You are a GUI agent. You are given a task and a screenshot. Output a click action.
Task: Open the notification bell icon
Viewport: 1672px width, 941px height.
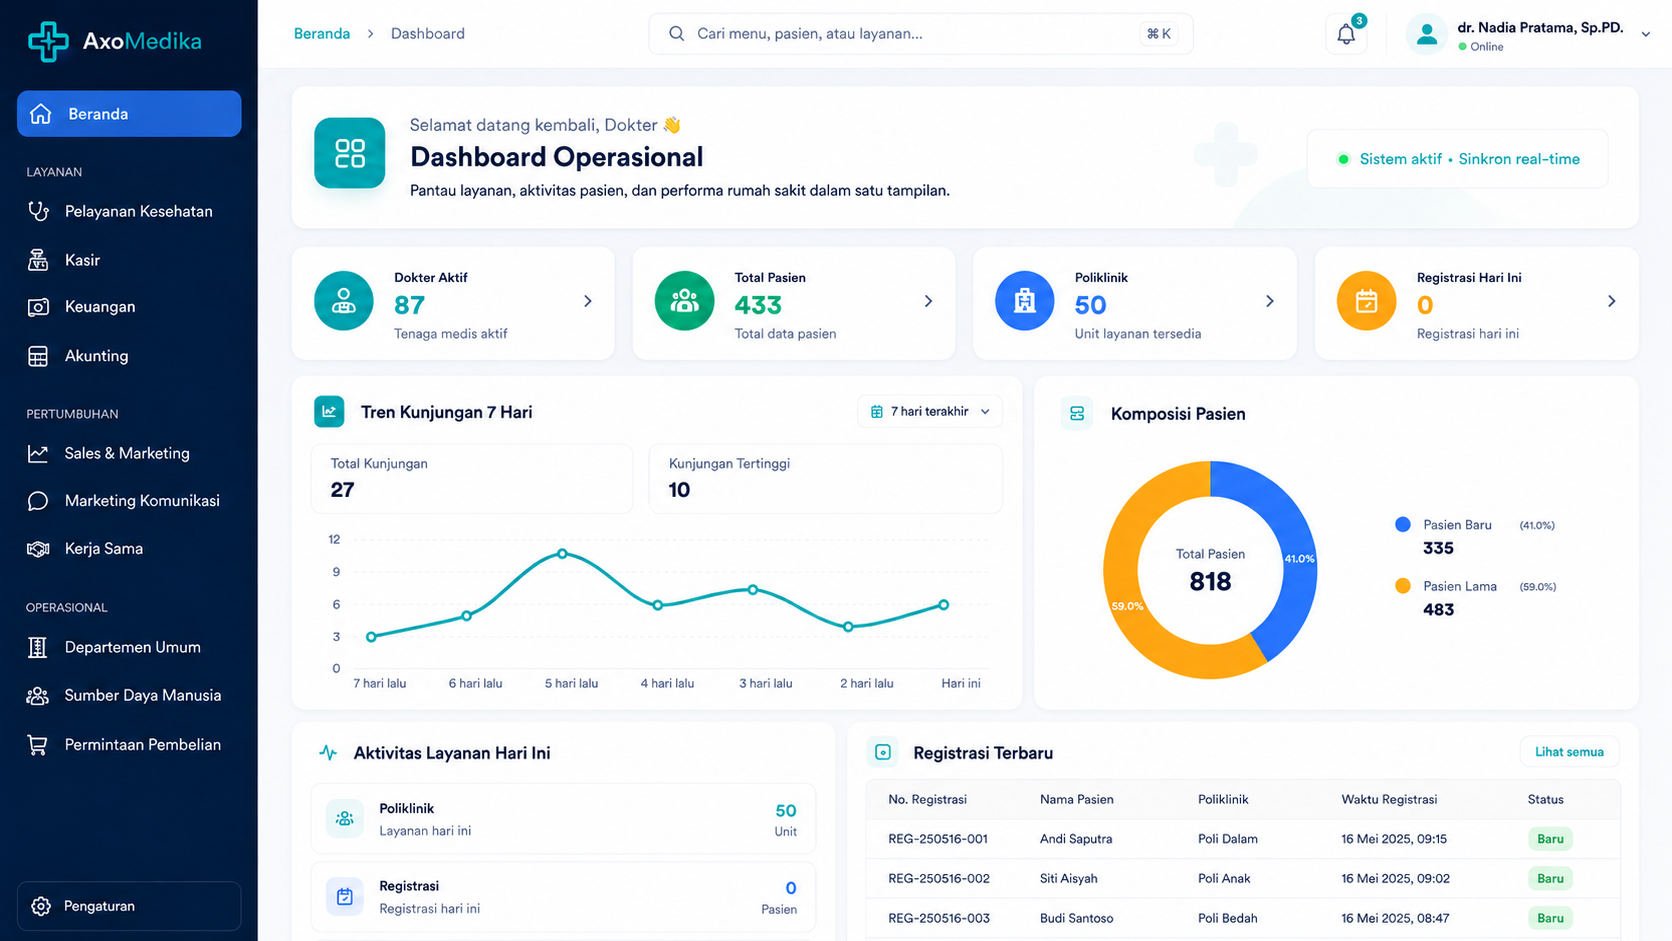point(1346,34)
